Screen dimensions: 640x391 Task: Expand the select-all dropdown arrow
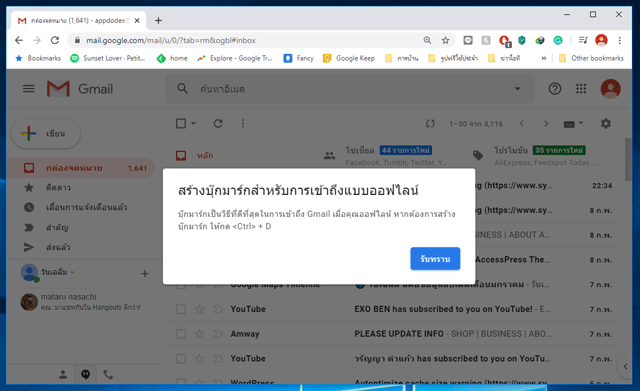tap(193, 123)
